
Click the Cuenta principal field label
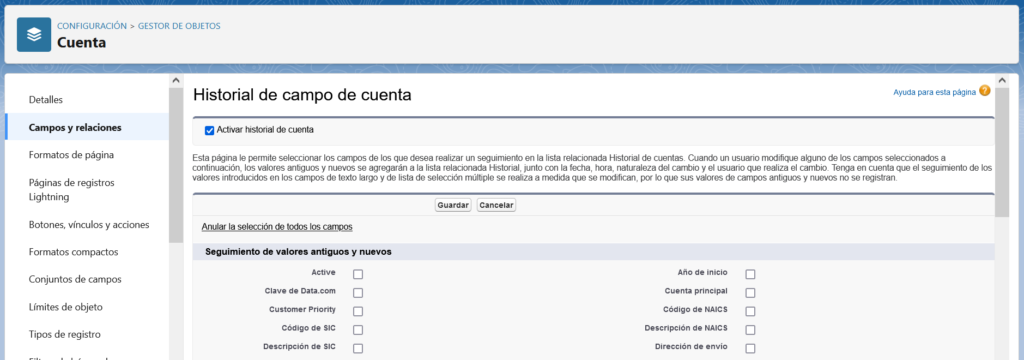click(696, 291)
